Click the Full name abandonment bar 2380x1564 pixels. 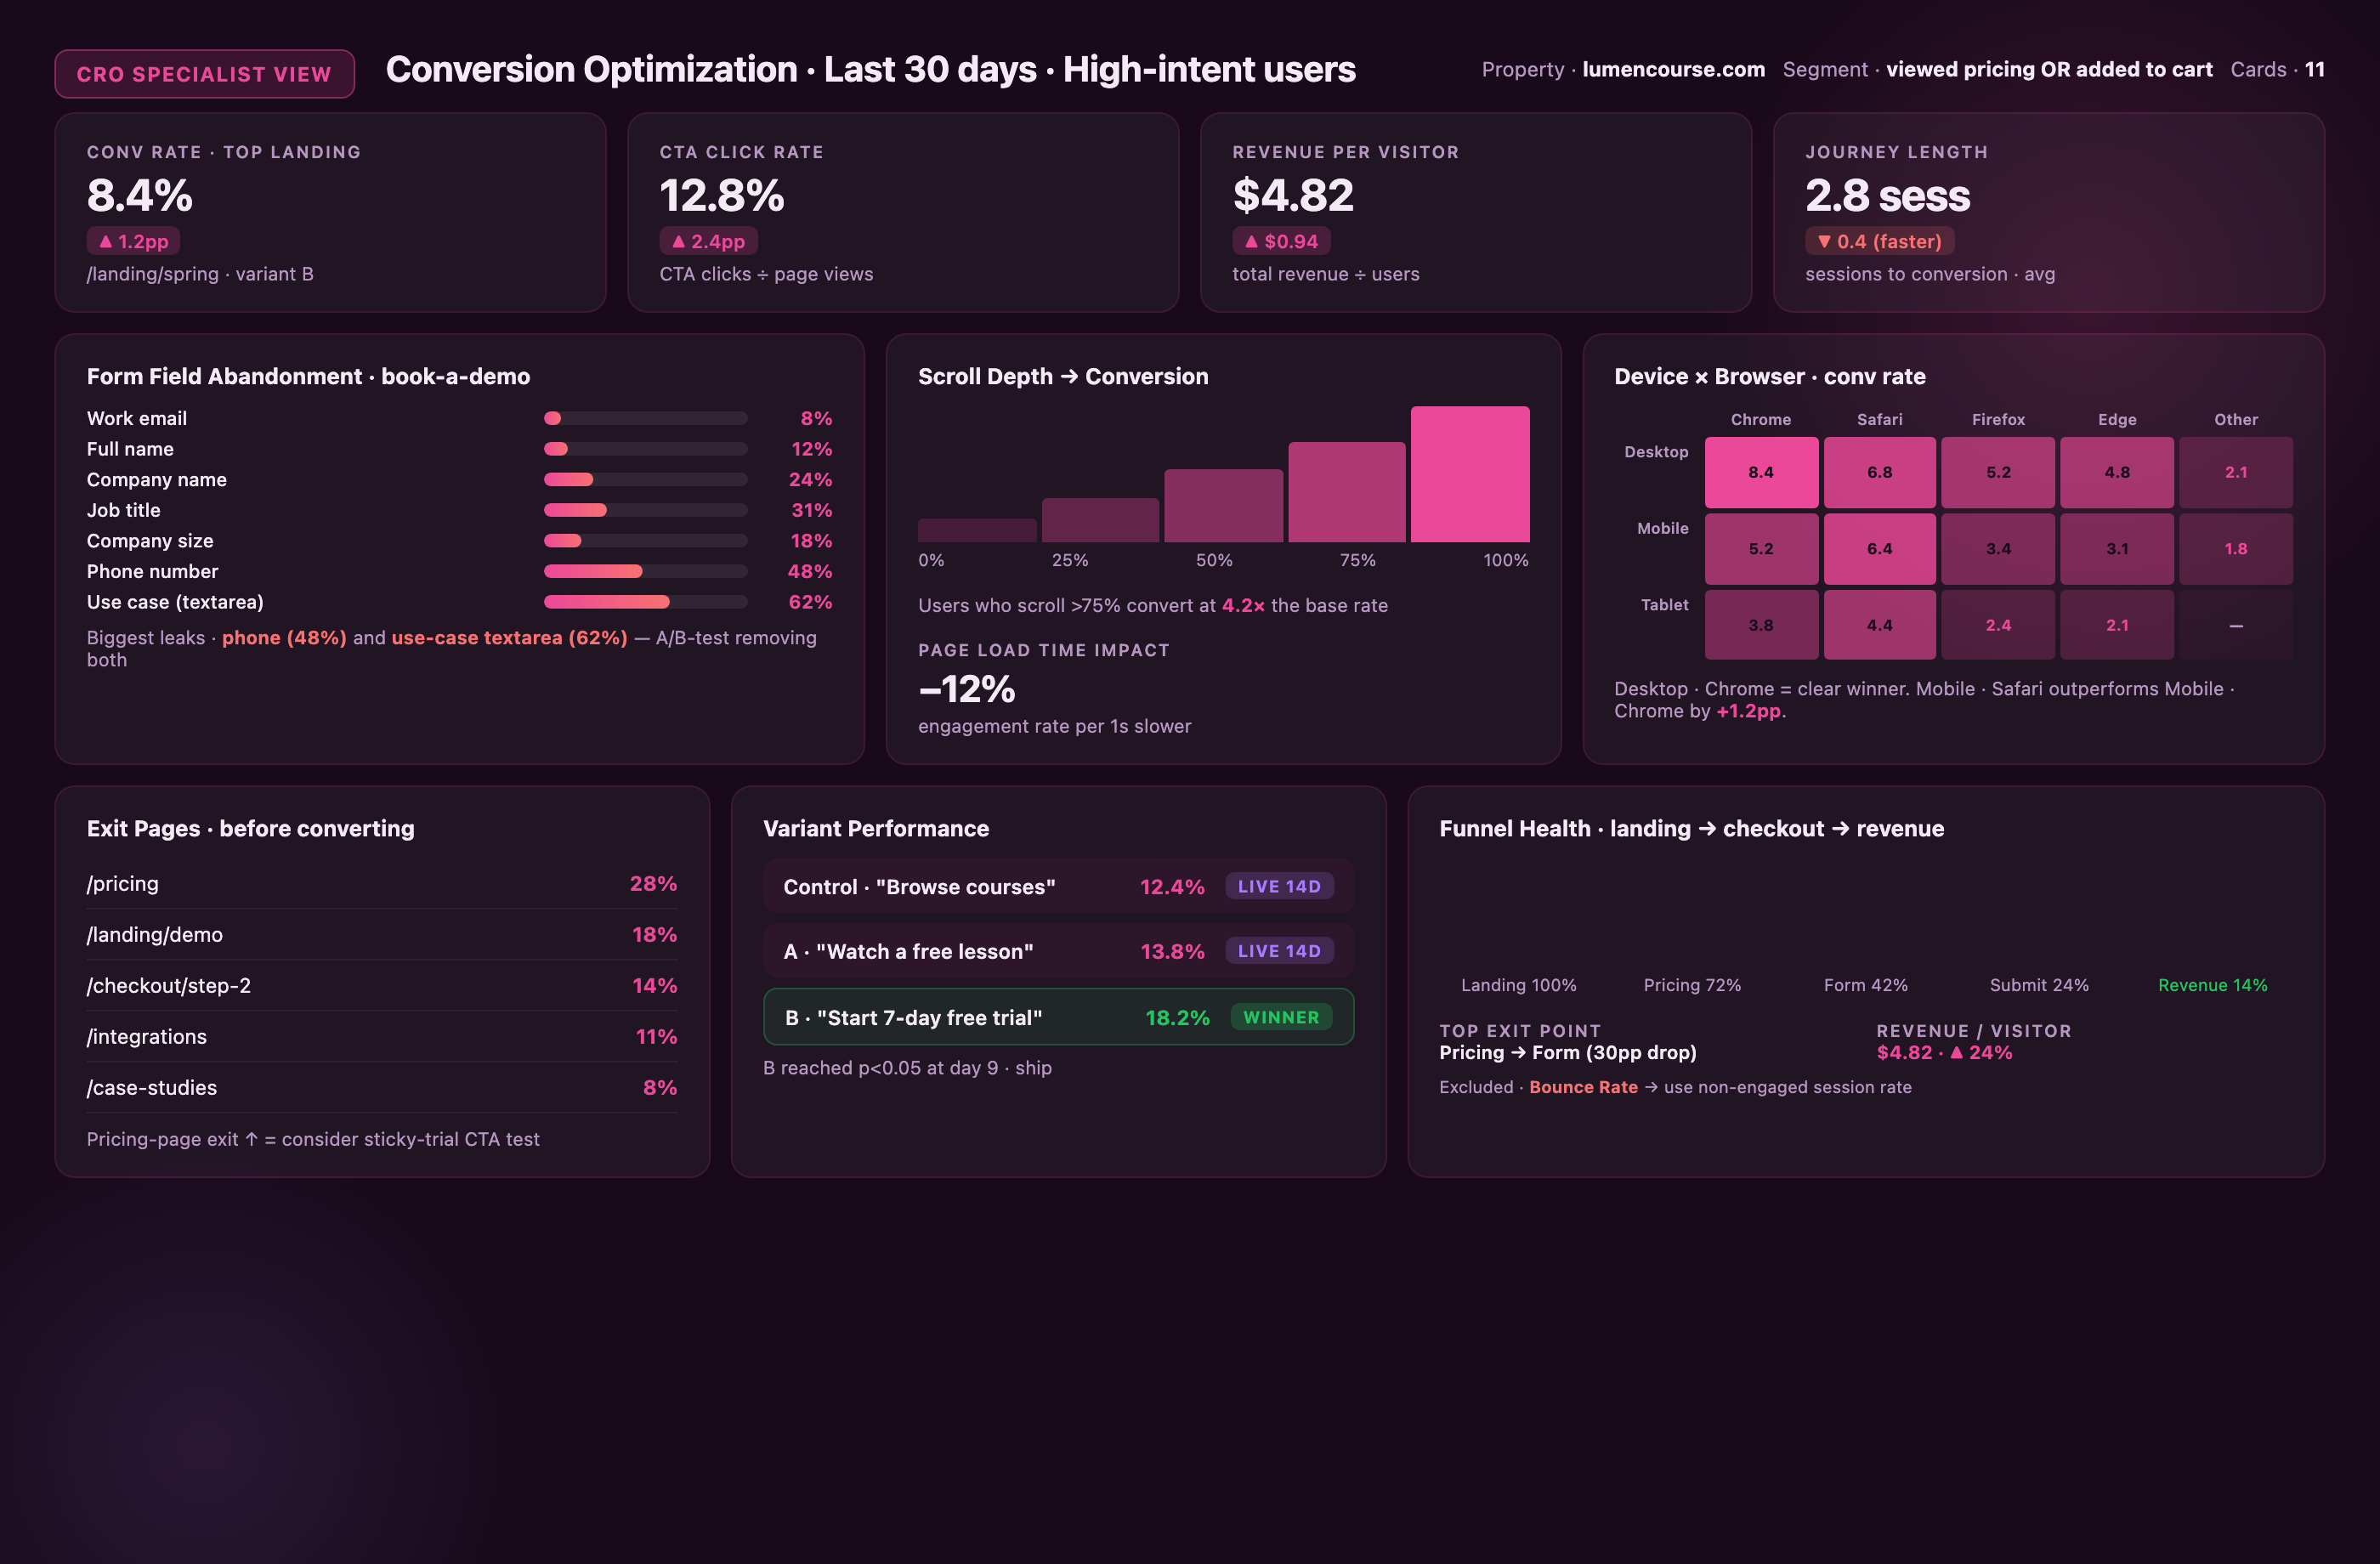point(645,449)
